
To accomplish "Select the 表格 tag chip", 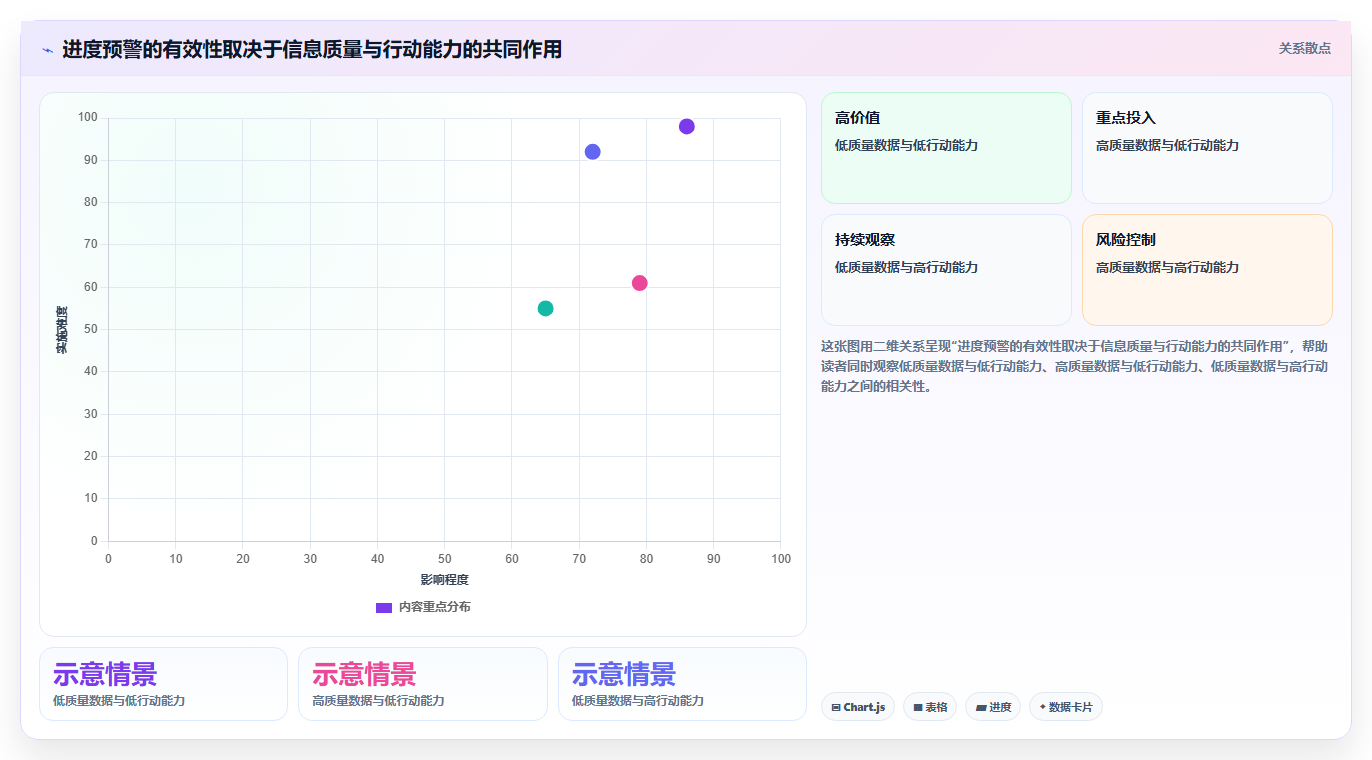I will click(x=930, y=707).
